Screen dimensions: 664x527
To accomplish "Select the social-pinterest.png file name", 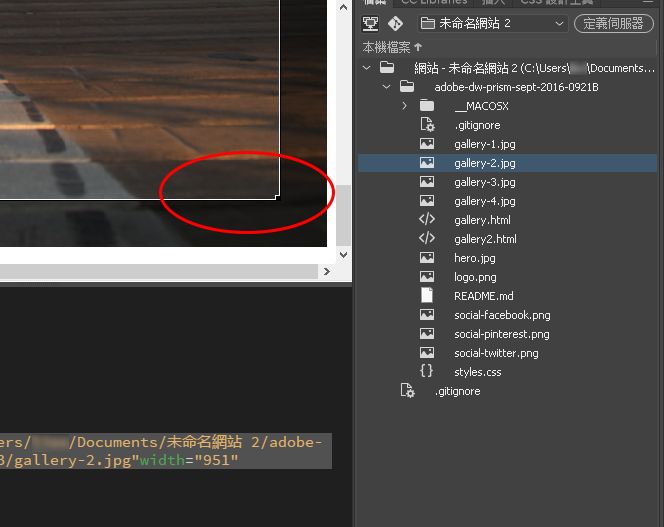I will [x=502, y=334].
